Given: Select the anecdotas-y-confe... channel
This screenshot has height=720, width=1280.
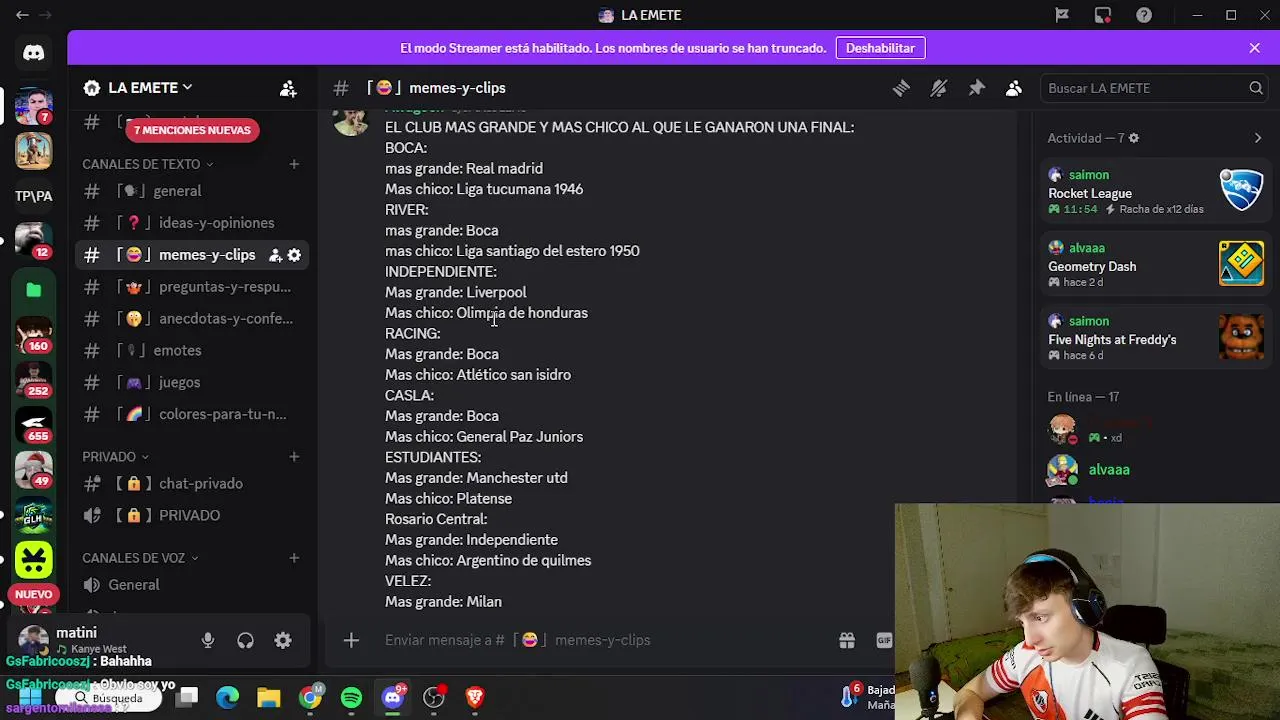Looking at the screenshot, I should point(191,319).
